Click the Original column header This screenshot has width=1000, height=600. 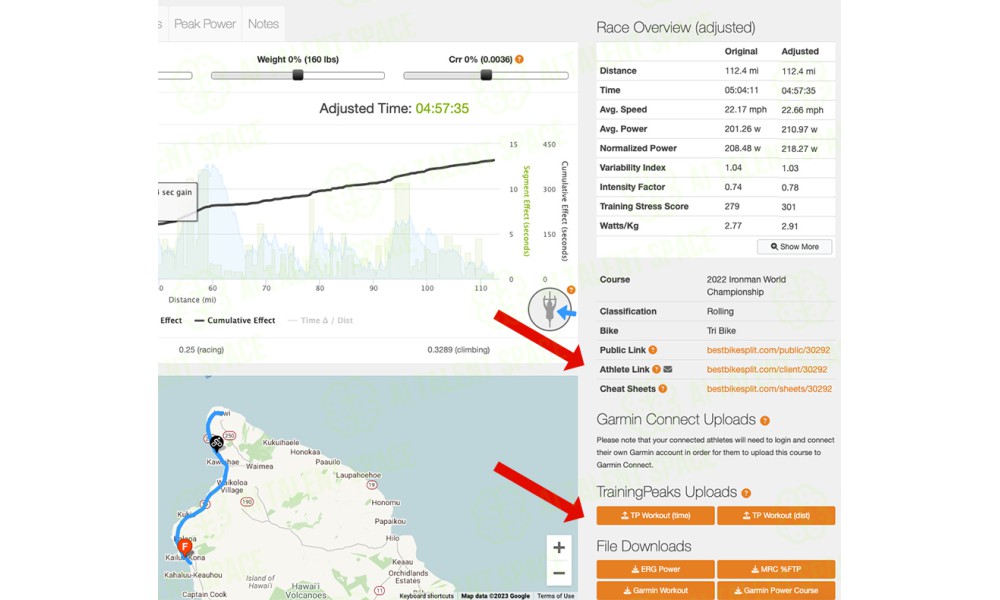tap(741, 51)
